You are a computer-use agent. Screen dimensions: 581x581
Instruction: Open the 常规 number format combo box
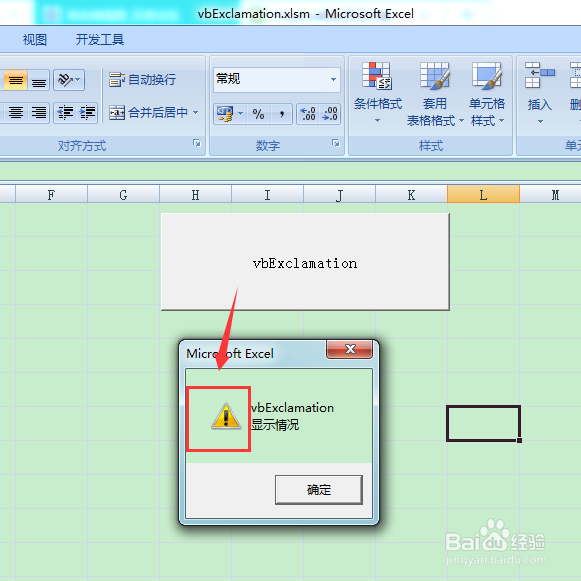pyautogui.click(x=277, y=79)
